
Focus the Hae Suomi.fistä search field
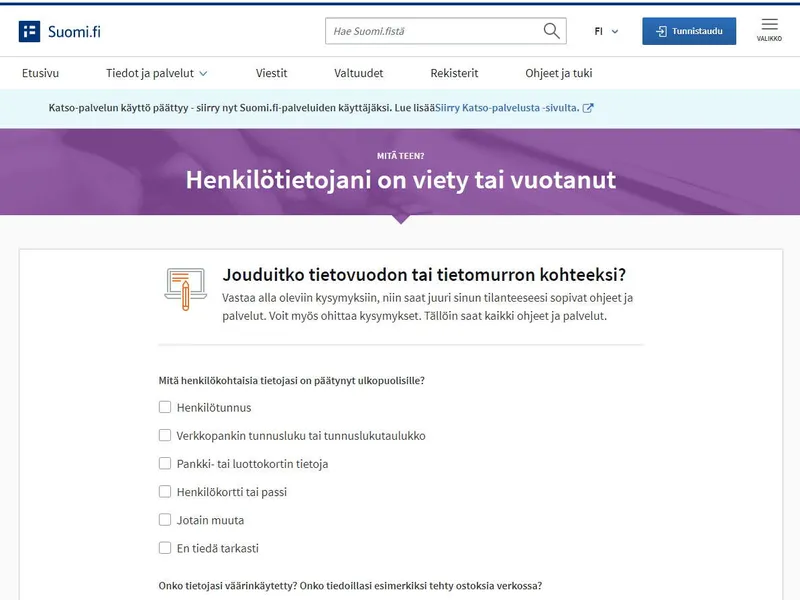coord(435,31)
